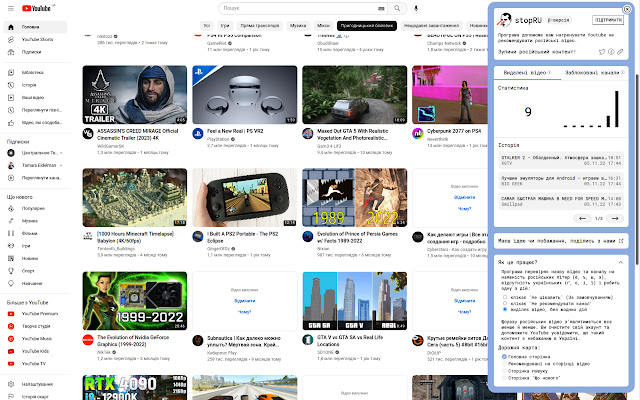Select radio 'клікає не рекомендувати канал'
This screenshot has height=400, width=640.
pos(505,303)
